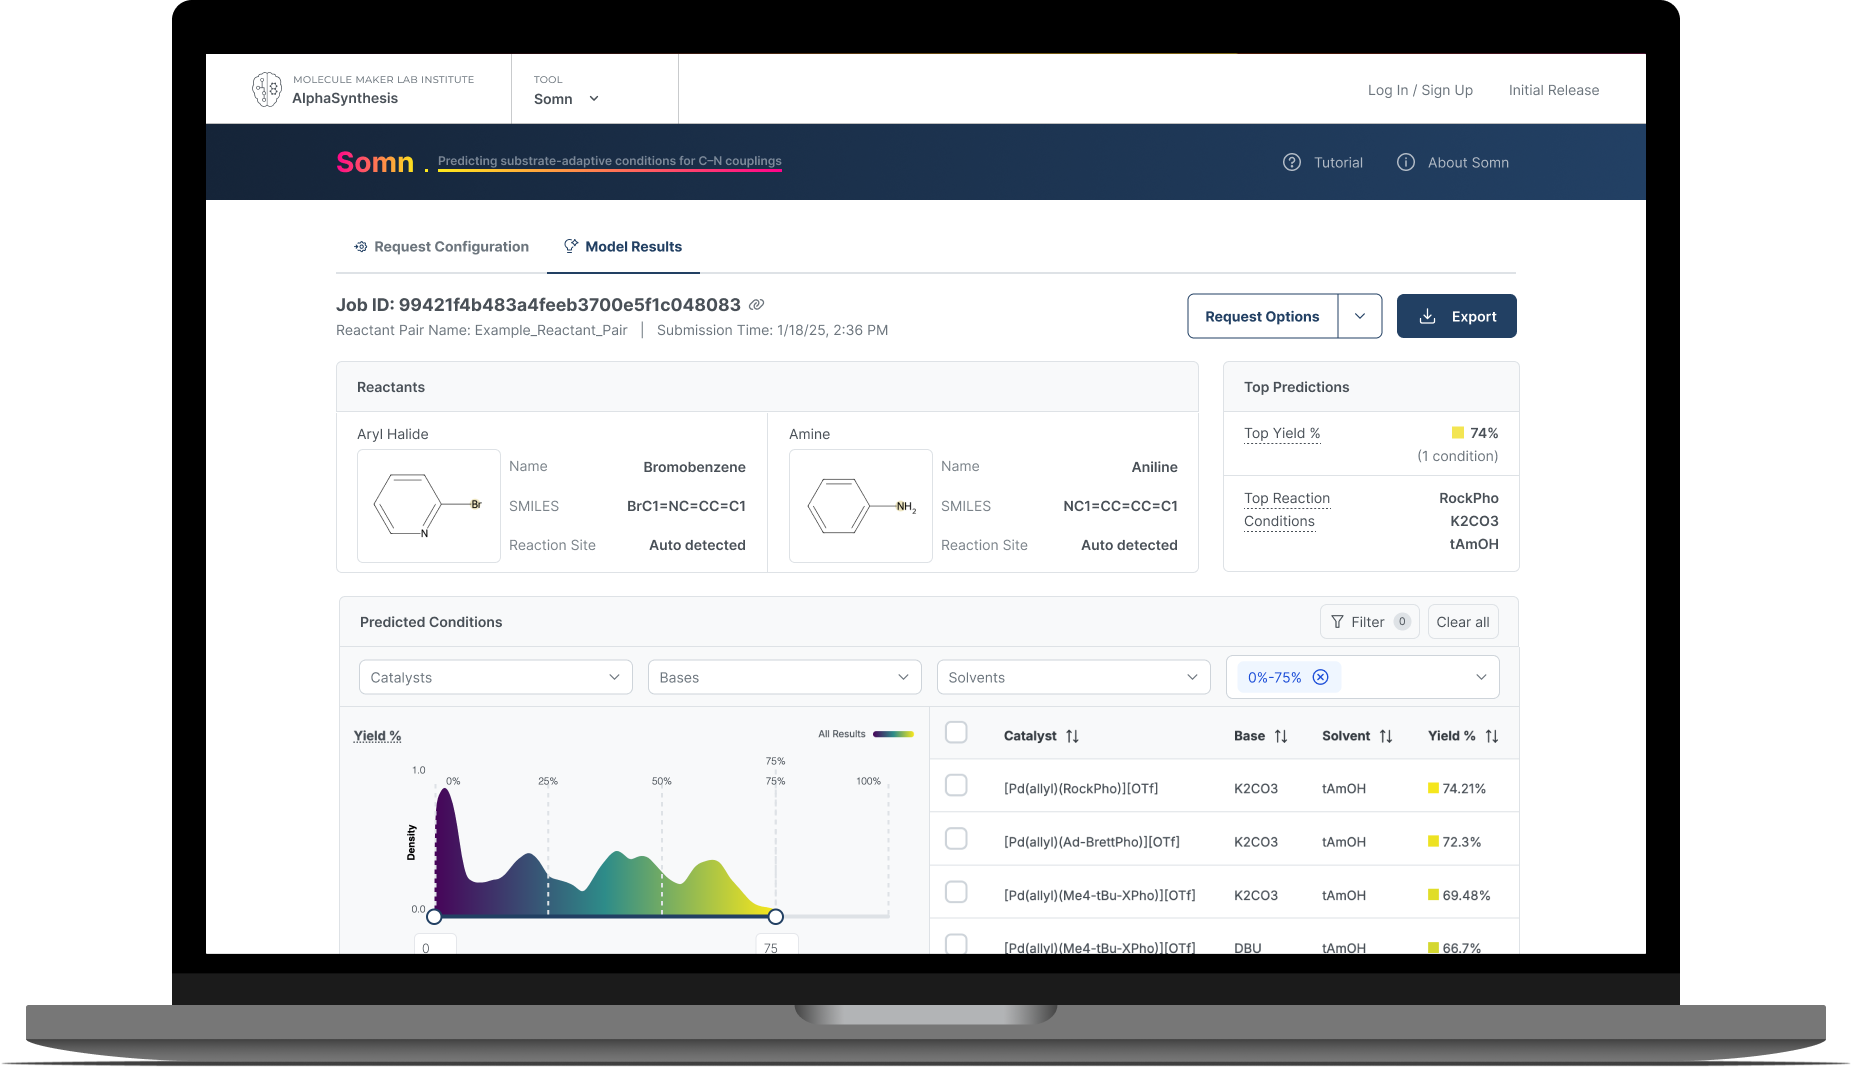Click Top Reaction Conditions label
Image resolution: width=1852 pixels, height=1067 pixels.
(x=1287, y=510)
